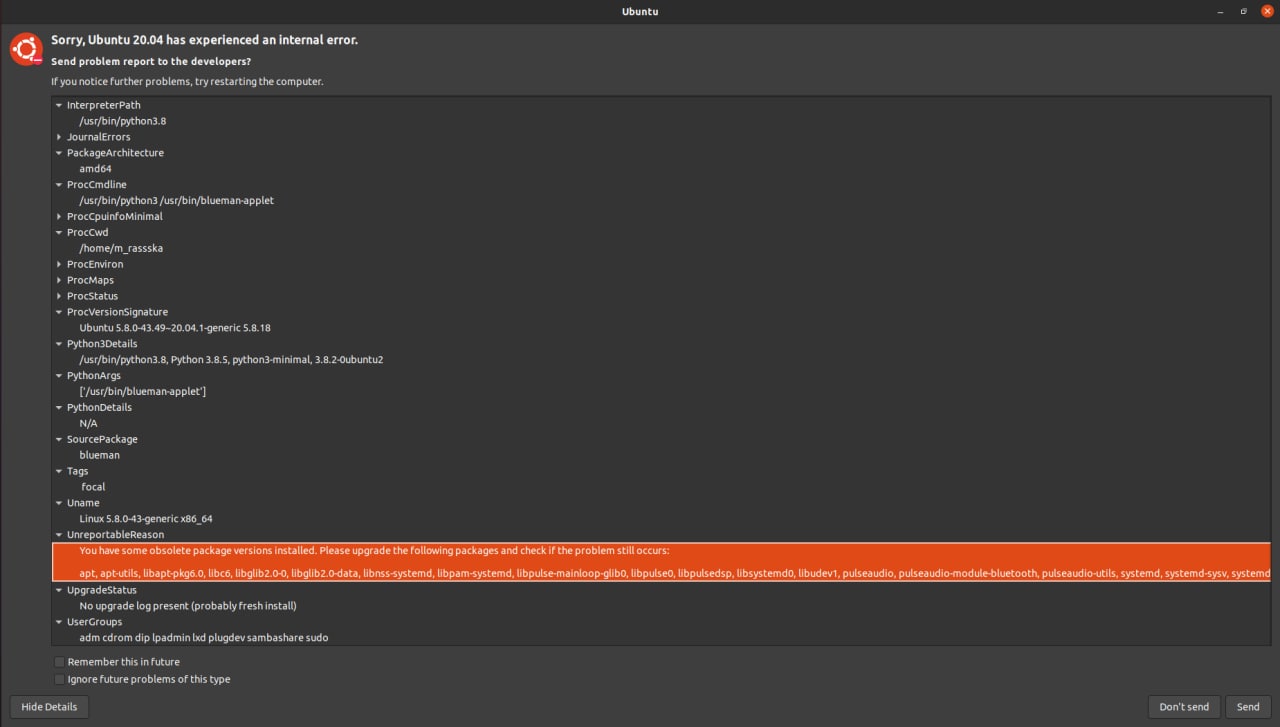This screenshot has width=1280, height=727.
Task: Close the Ubuntu error dialog window
Action: tap(1267, 11)
